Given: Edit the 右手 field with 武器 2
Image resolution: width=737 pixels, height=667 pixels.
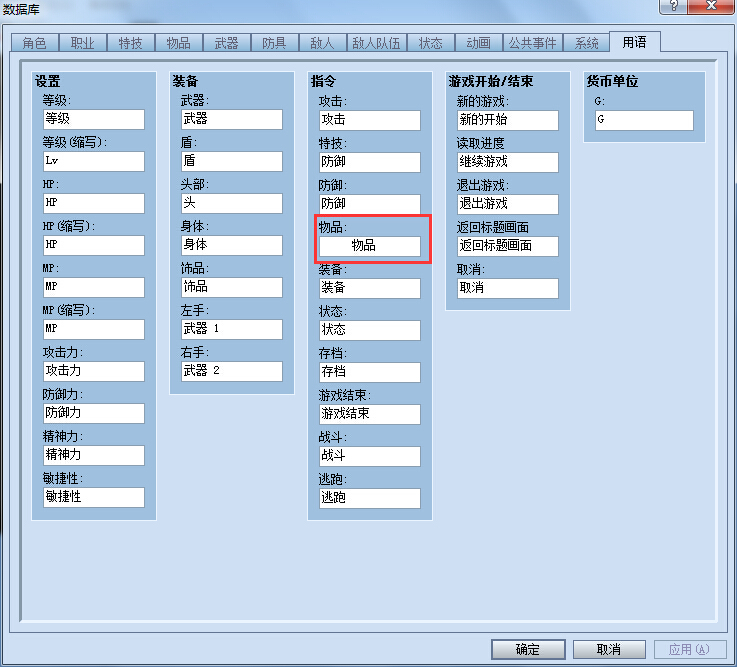Looking at the screenshot, I should click(232, 371).
